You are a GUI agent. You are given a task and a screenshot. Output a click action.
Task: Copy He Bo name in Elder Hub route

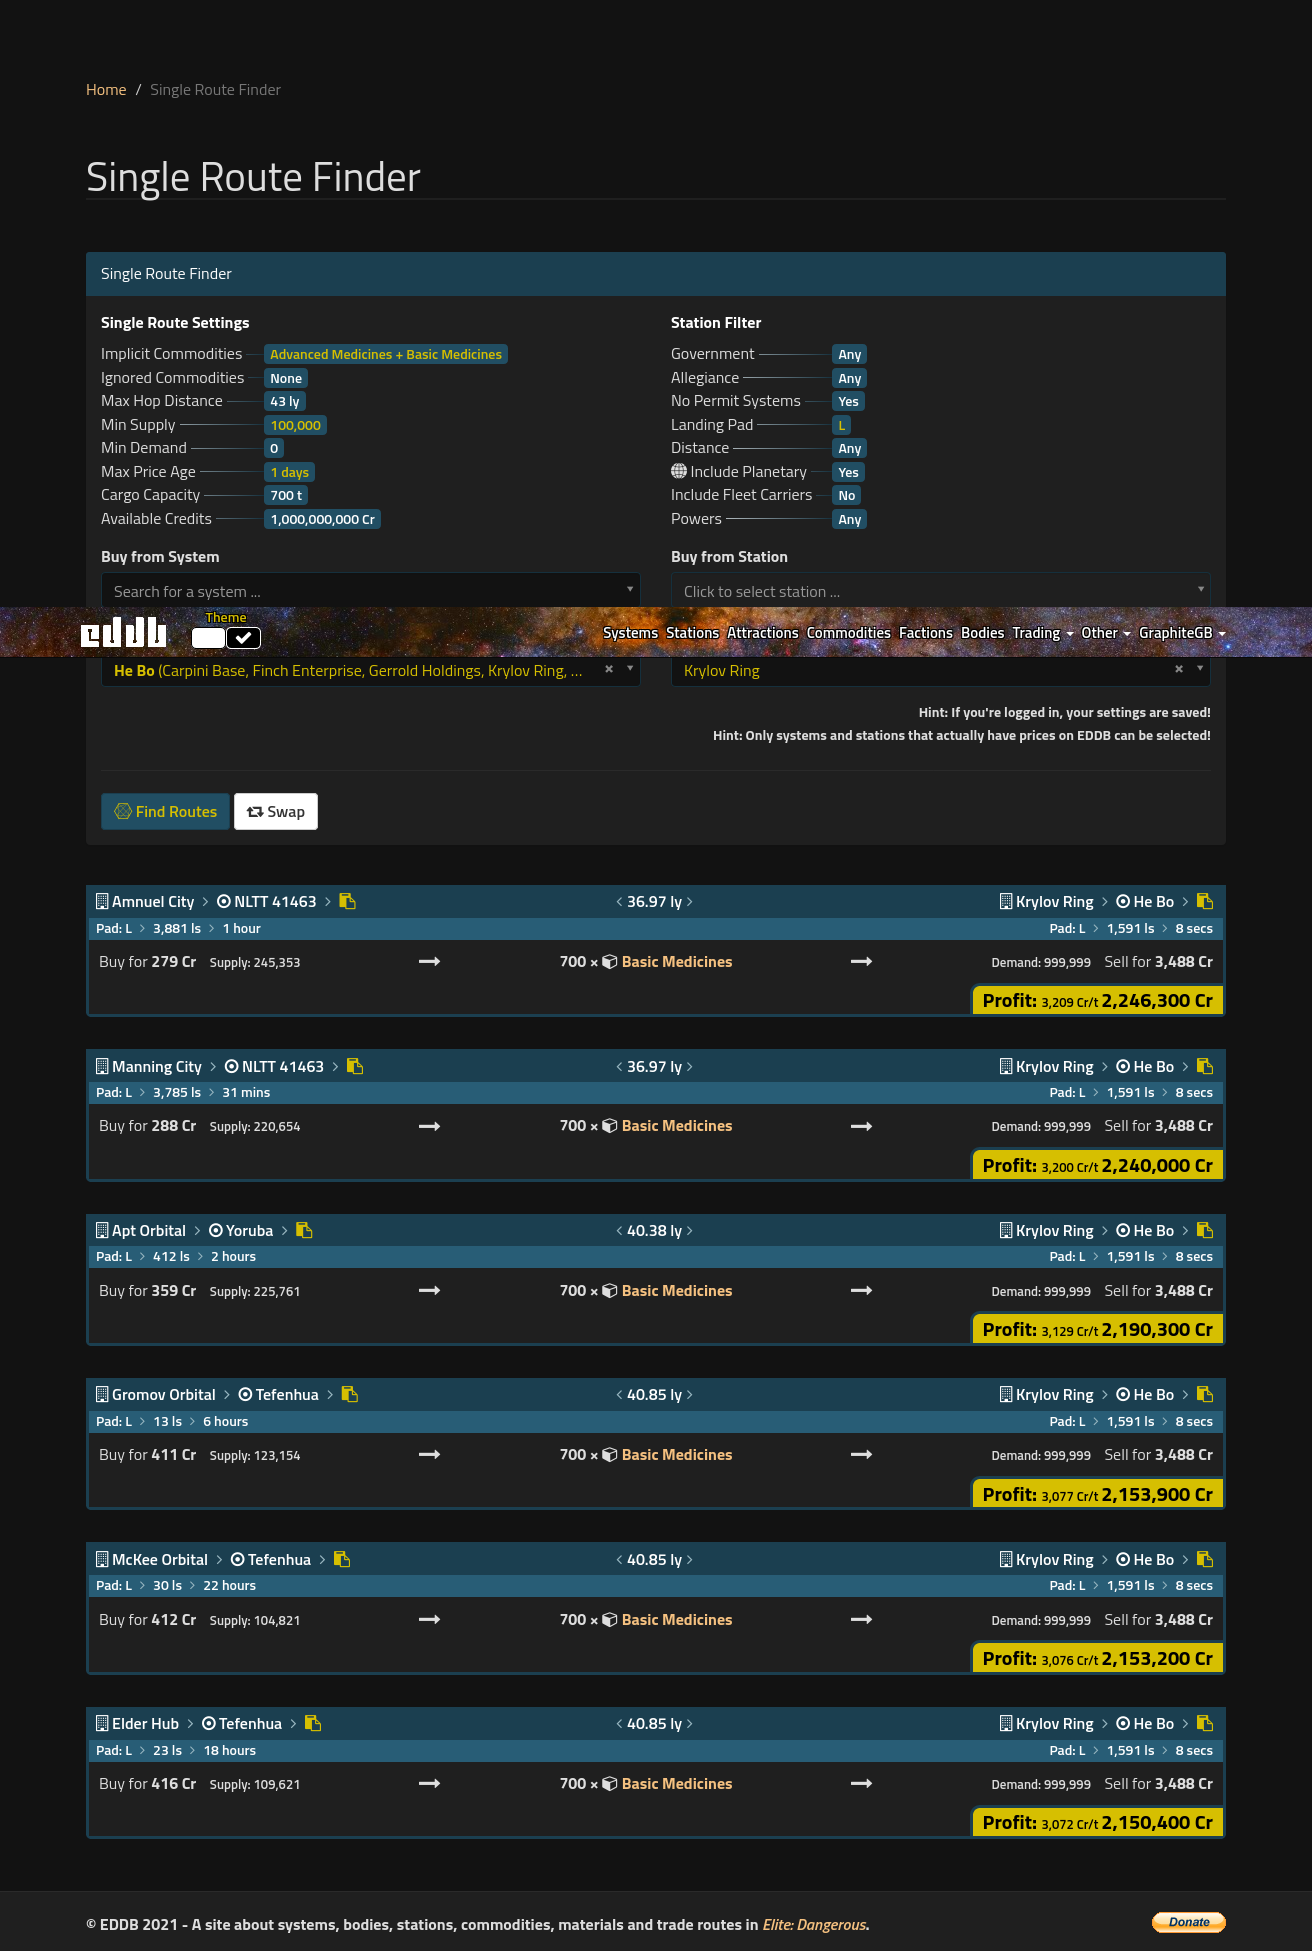(1205, 1723)
